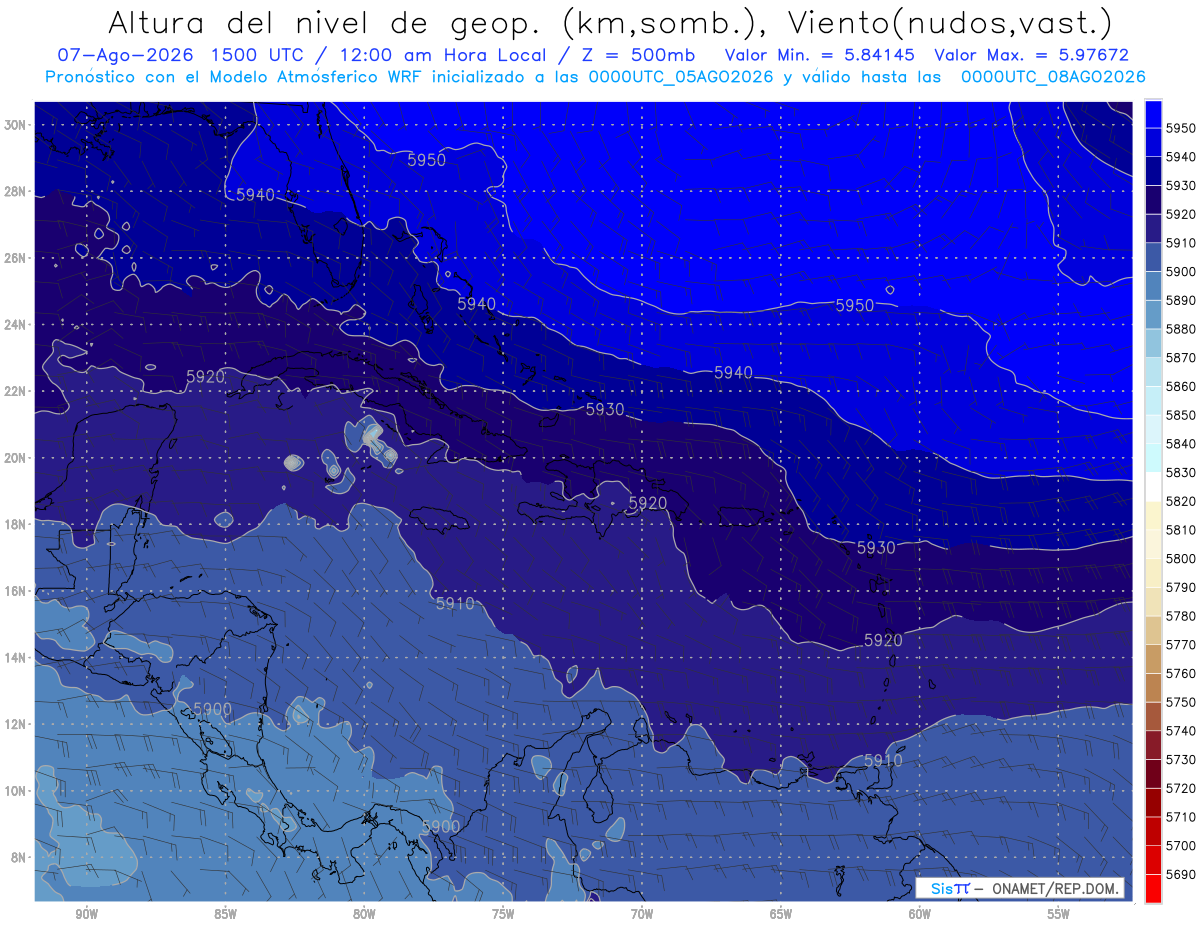Click the colorbar tick label "5820"
This screenshot has height=927, width=1200.
(1180, 501)
